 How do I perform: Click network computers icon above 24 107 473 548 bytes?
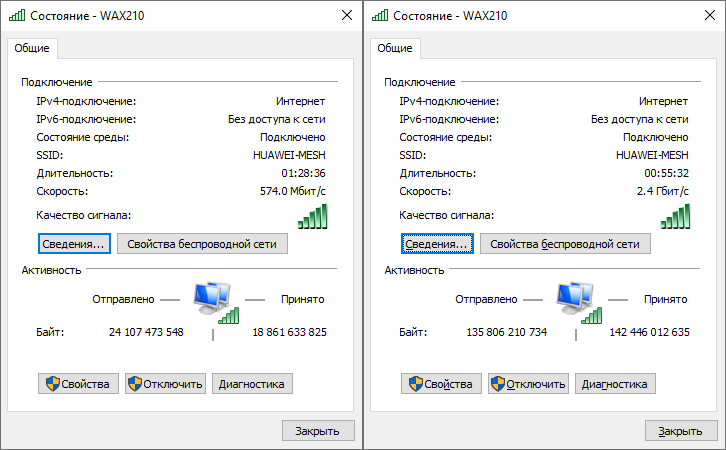pyautogui.click(x=216, y=302)
